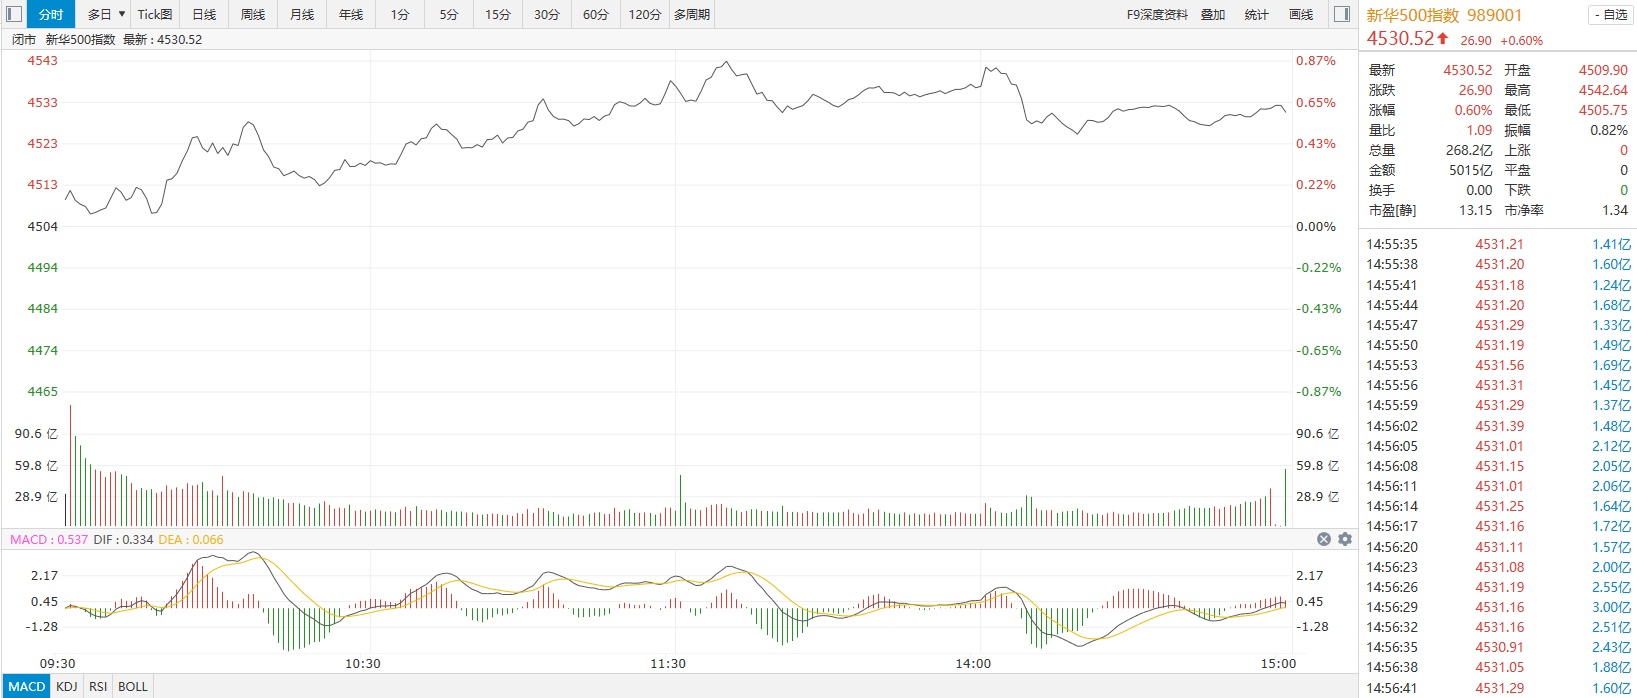Select BOLL indicator tab
The height and width of the screenshot is (698, 1637).
133,686
